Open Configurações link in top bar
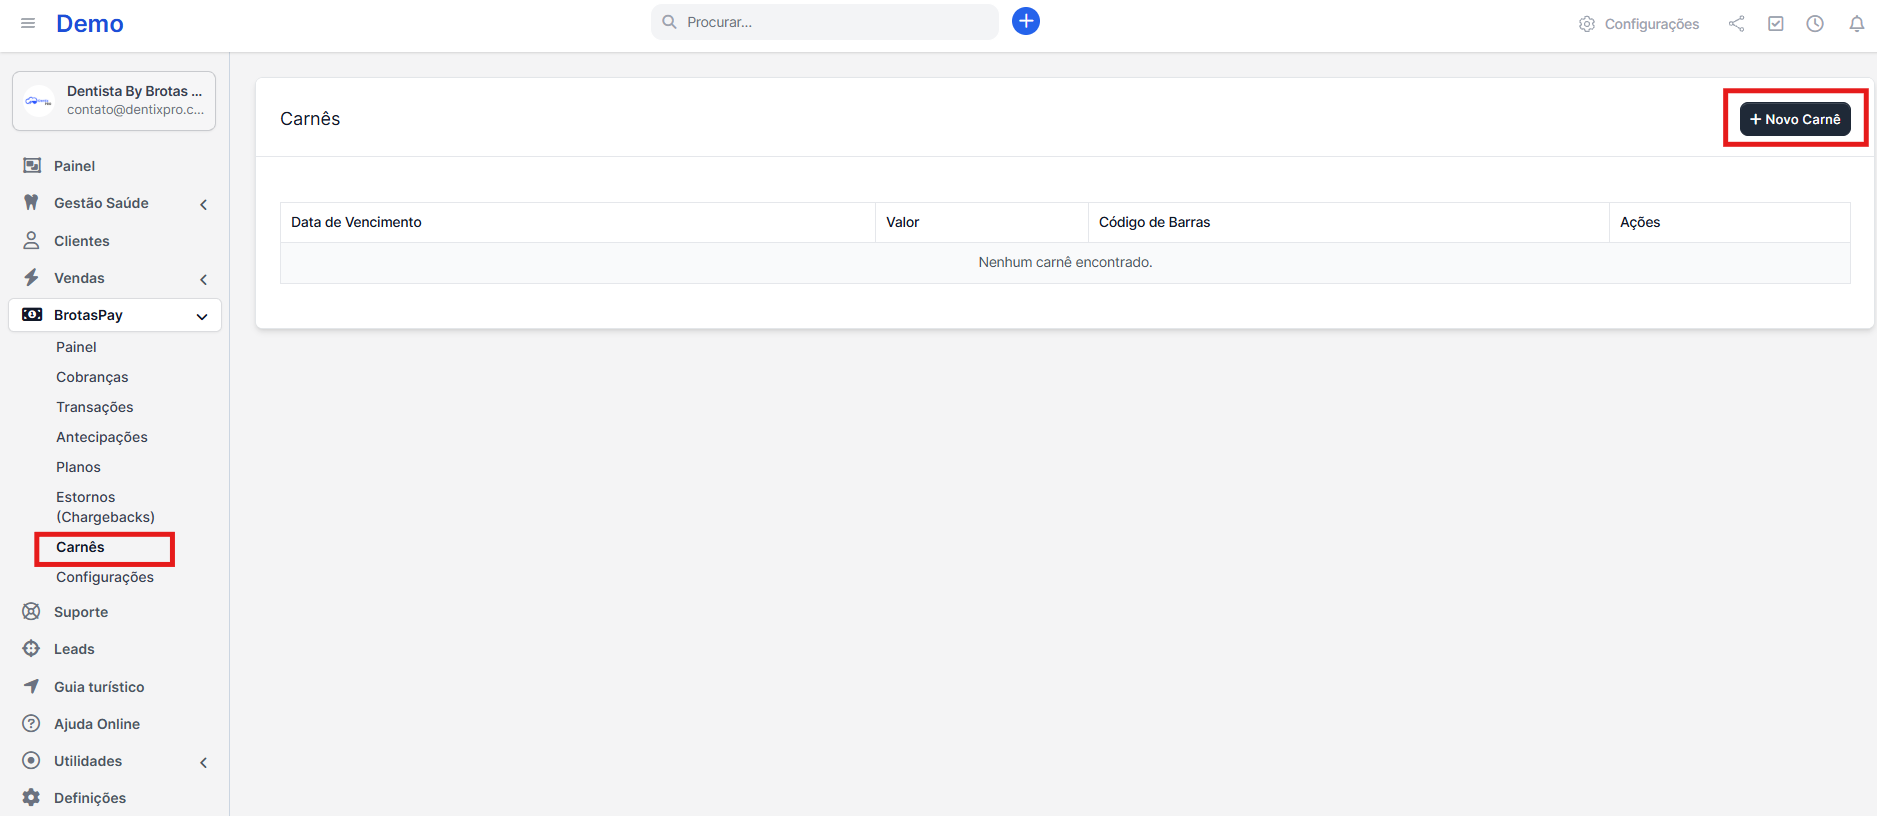 1639,24
